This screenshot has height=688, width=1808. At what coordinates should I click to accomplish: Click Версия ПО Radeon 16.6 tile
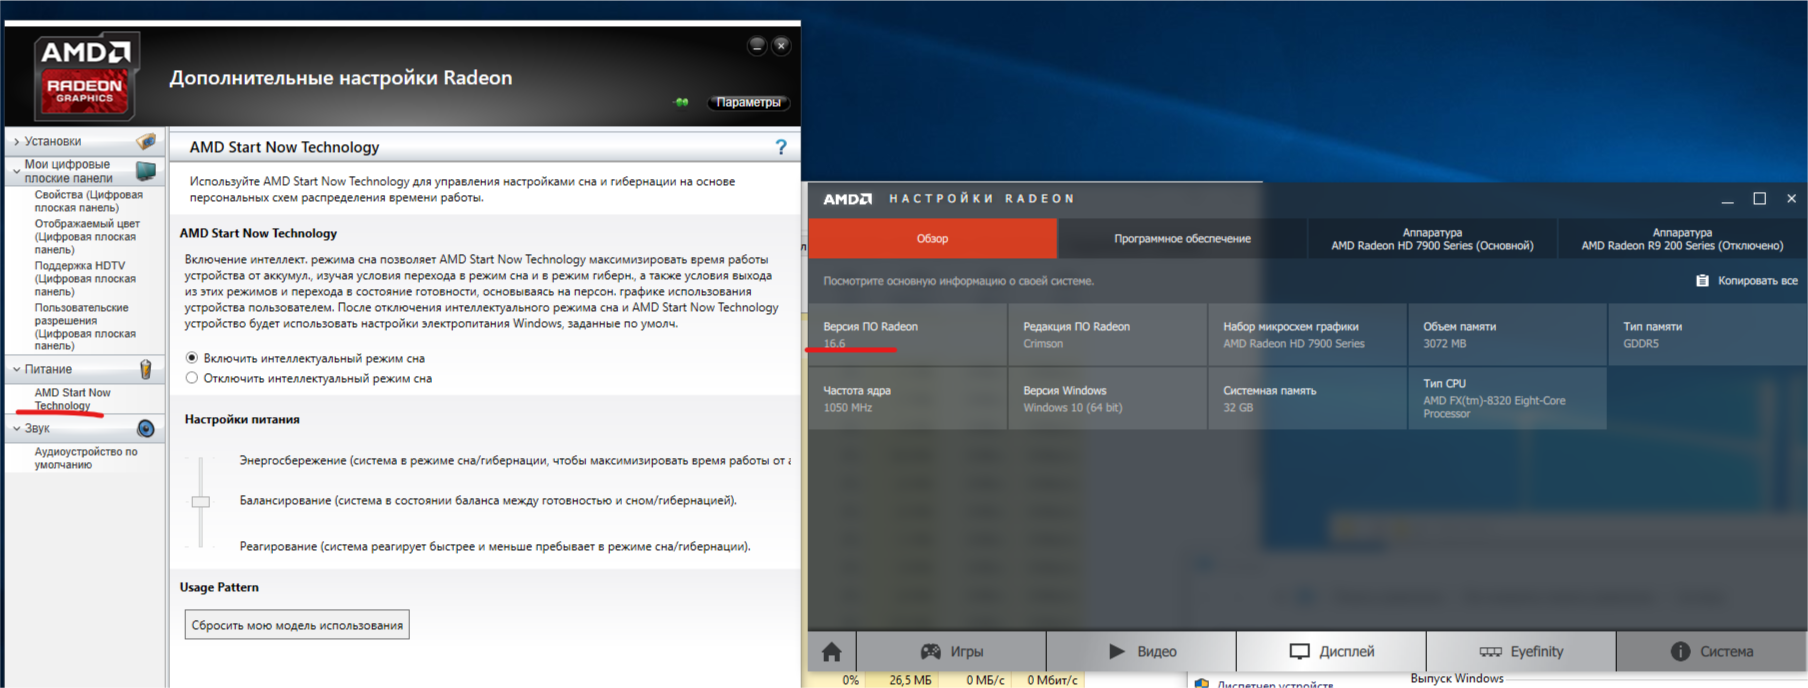tap(907, 335)
